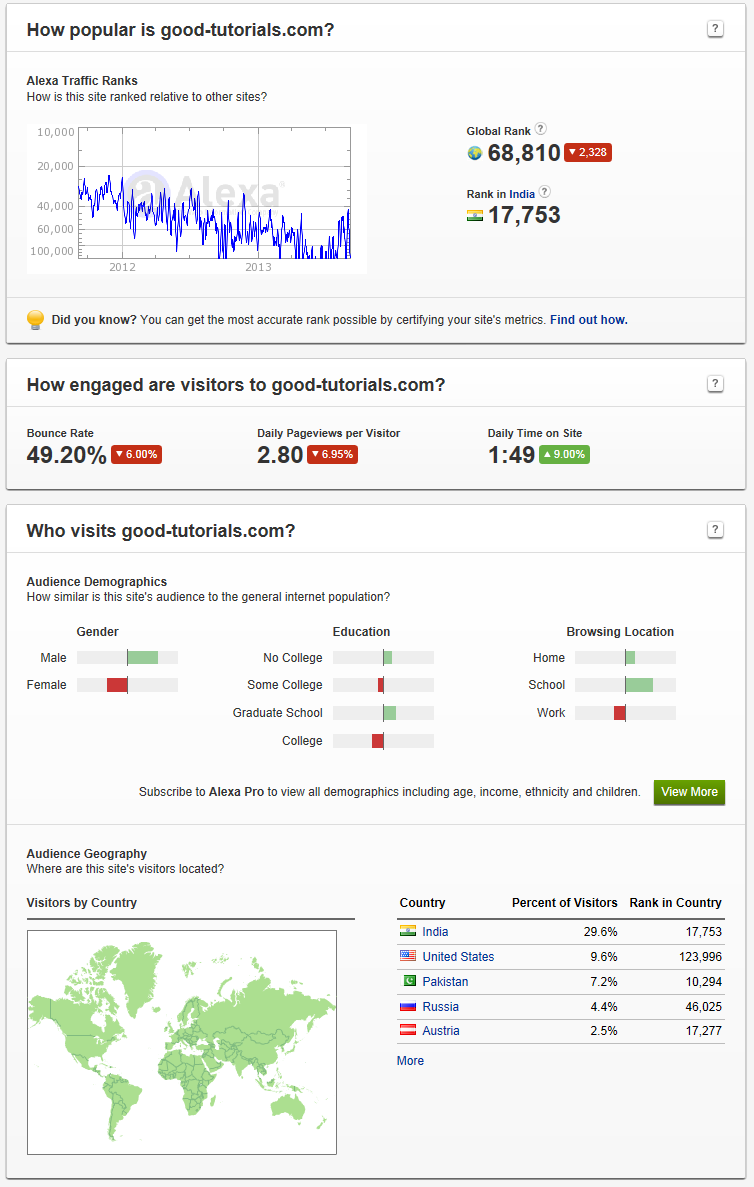Click the Some College education bar
Viewport: 754px width, 1187px height.
[383, 684]
